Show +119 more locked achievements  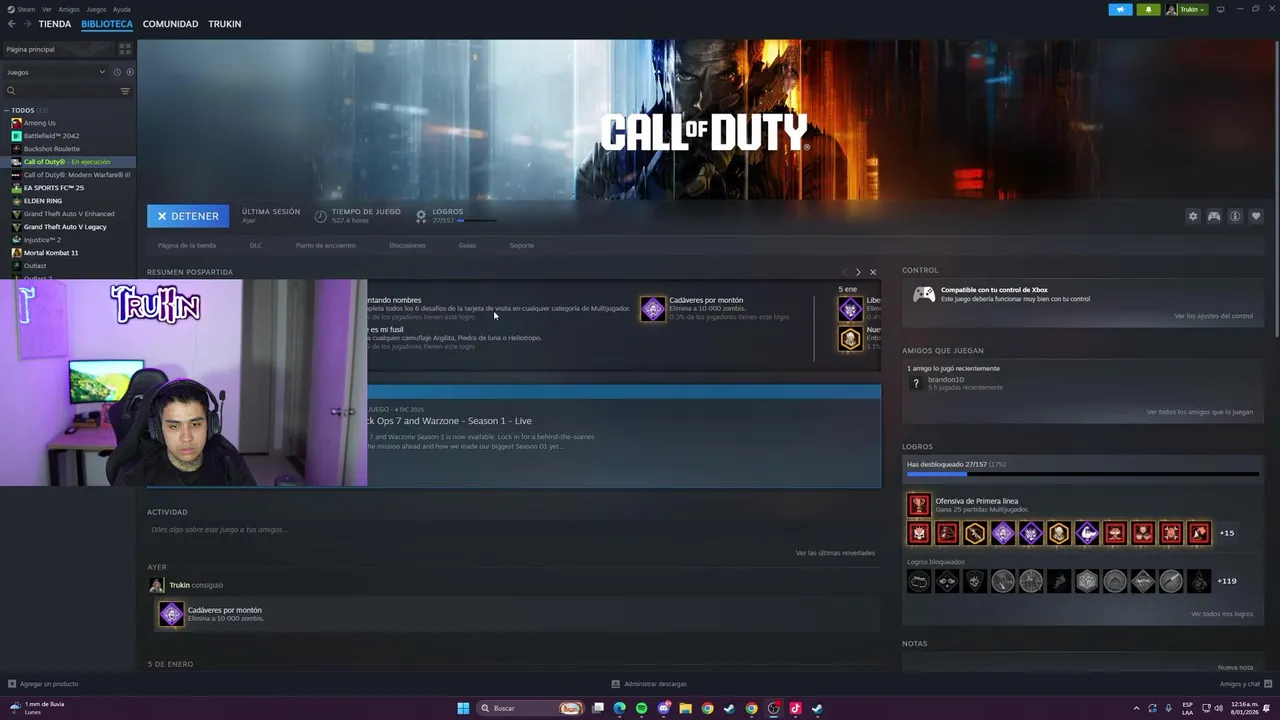[x=1226, y=581]
